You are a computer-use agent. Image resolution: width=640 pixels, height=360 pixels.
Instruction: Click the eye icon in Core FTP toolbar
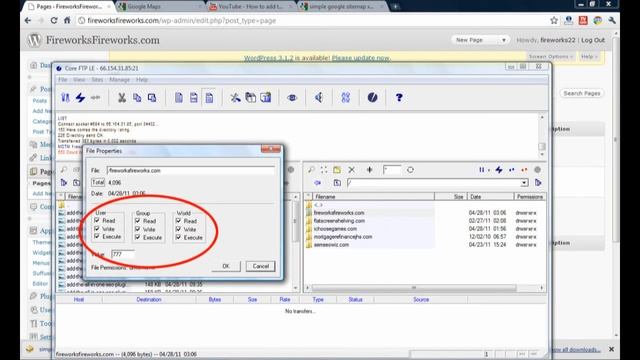[291, 98]
